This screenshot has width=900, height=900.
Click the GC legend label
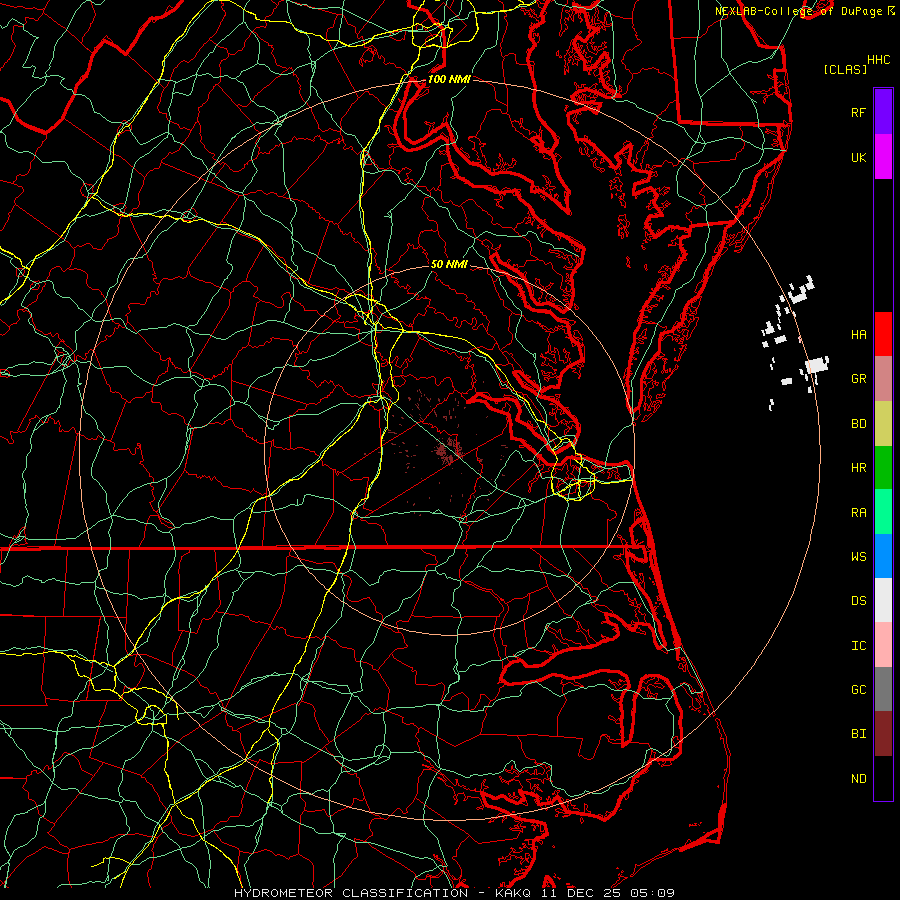858,690
